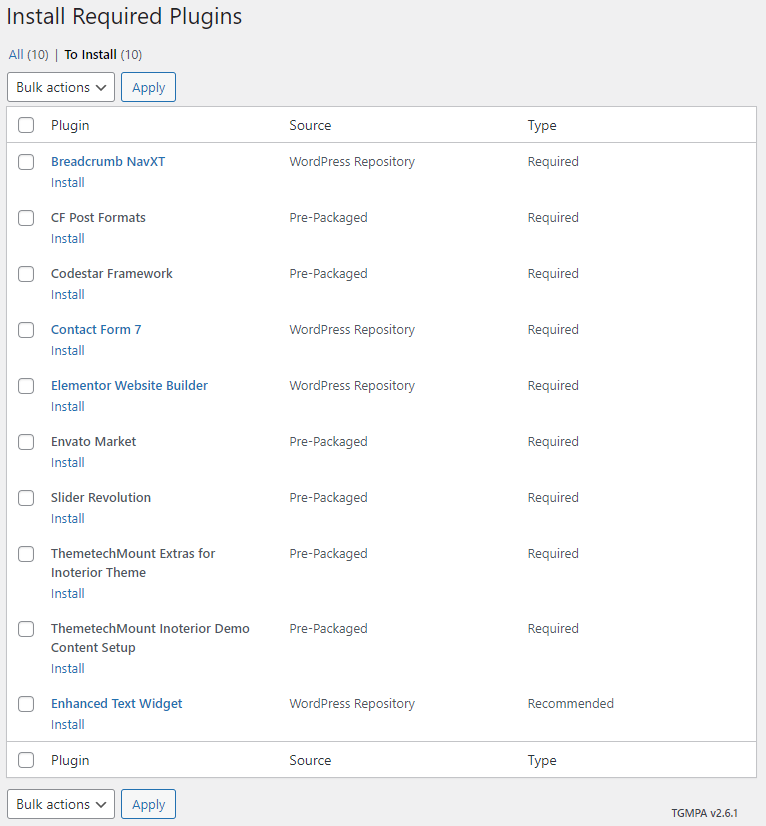
Task: Install the ThemetechMount Inoterior Demo Content Setup
Action: click(x=68, y=669)
